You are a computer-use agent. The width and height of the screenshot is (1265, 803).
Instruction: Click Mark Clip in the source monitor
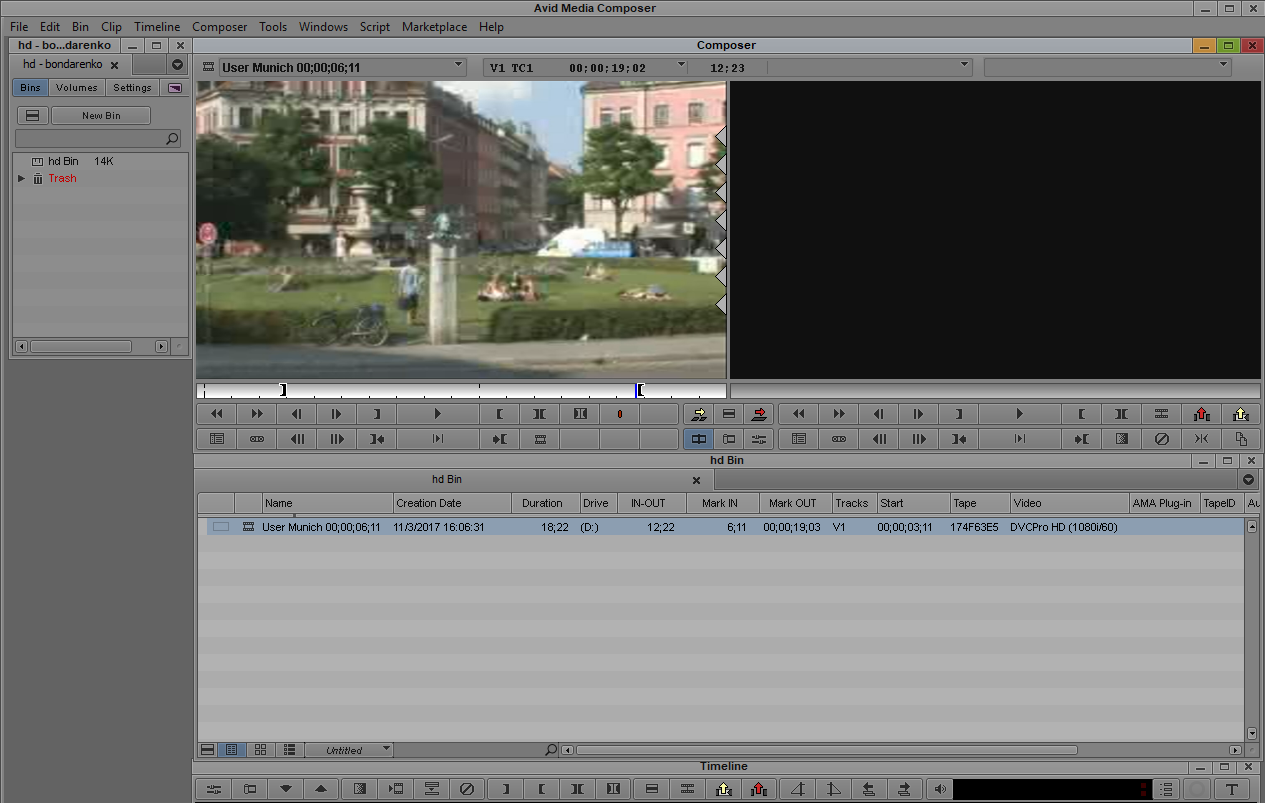(539, 414)
